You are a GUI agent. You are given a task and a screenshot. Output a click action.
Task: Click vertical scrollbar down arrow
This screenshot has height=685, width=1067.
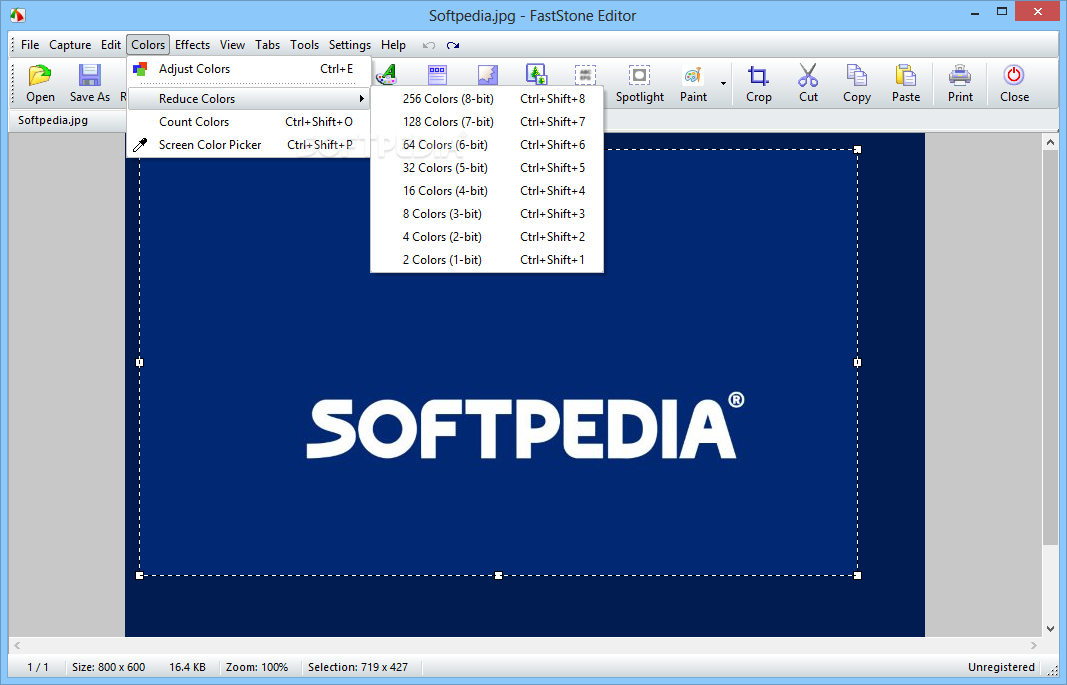pyautogui.click(x=1050, y=629)
